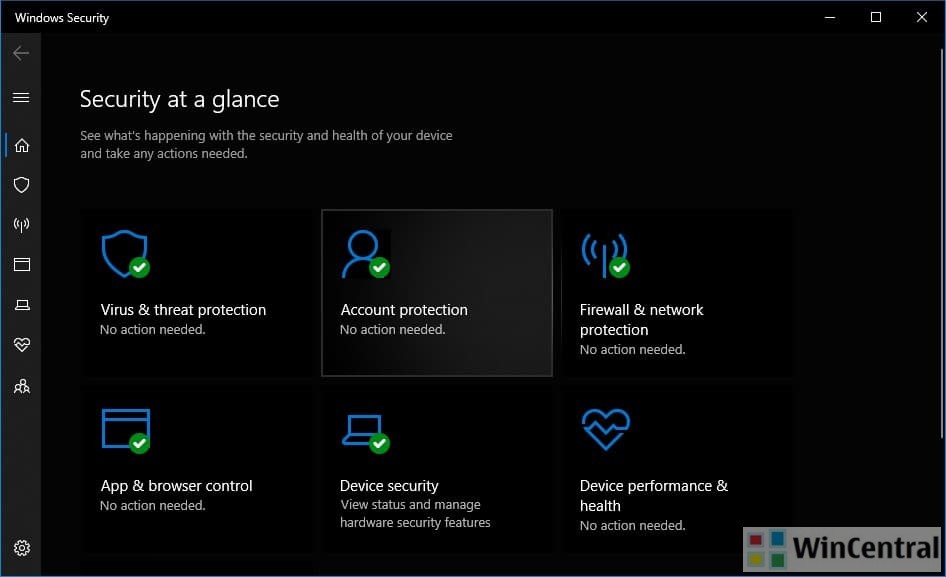Open Device performance & health heart sidebar icon
This screenshot has width=946, height=577.
21,345
